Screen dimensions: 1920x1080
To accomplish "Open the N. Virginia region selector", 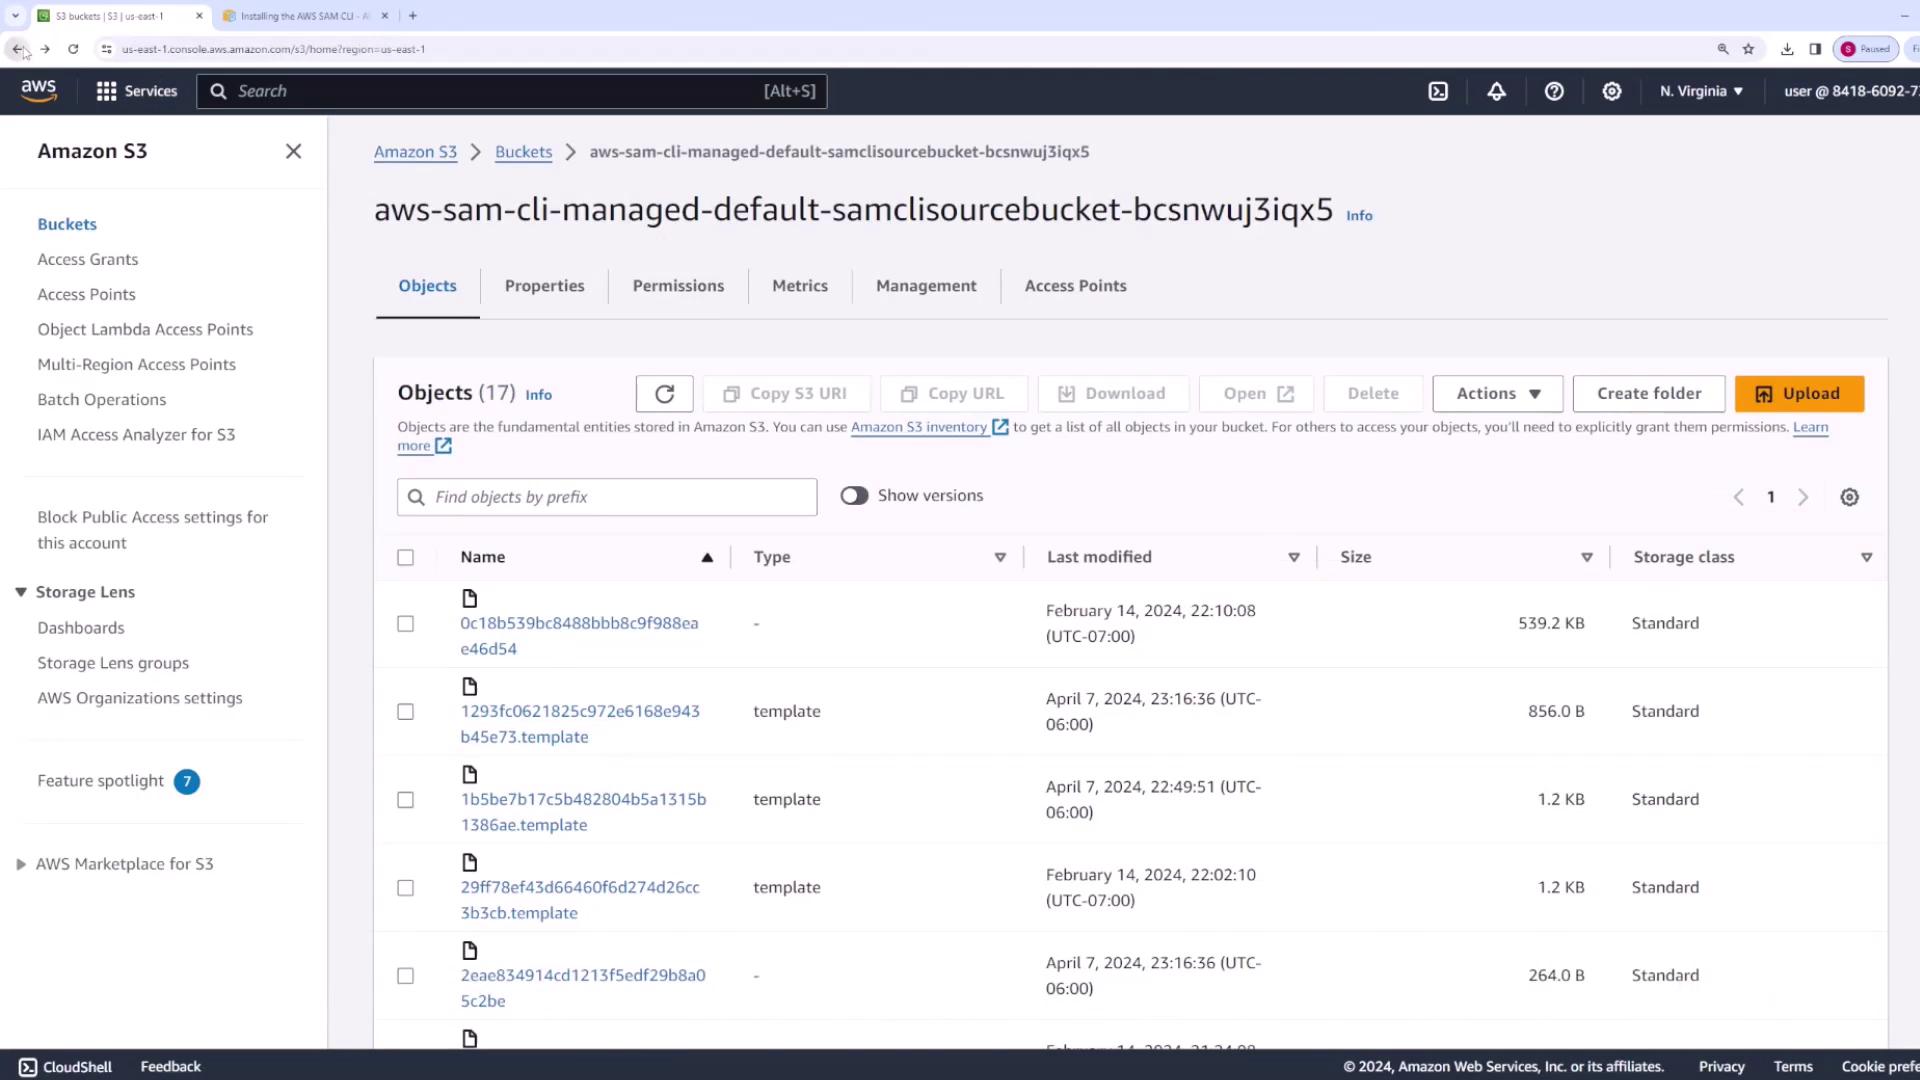I will coord(1701,91).
